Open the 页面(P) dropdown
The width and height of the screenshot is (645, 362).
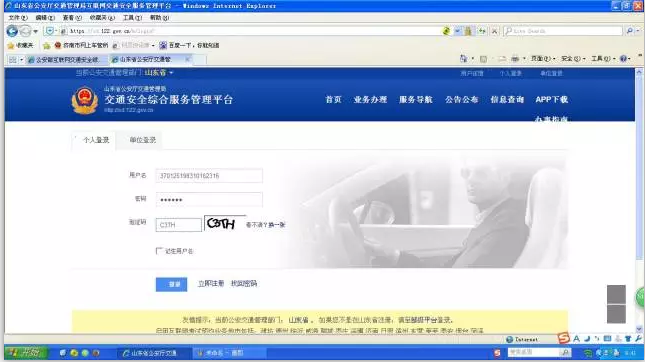[543, 59]
